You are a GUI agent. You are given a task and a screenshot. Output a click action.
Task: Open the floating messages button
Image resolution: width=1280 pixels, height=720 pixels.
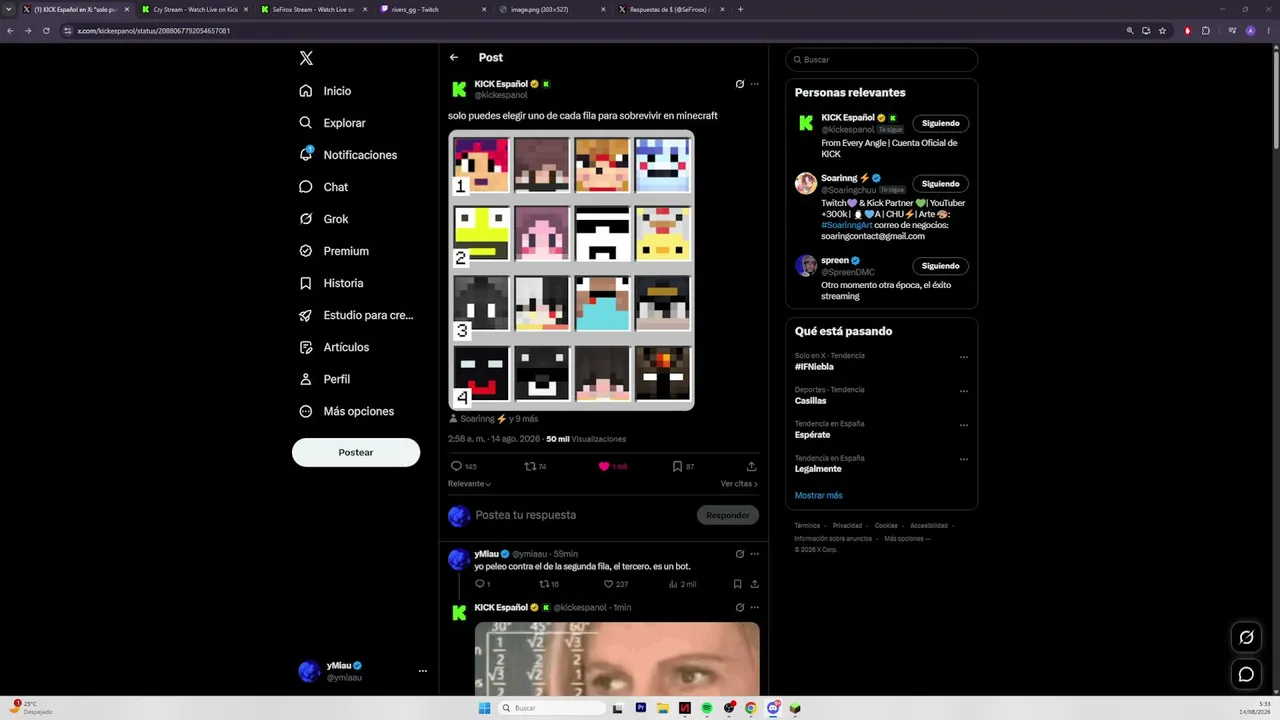coord(1246,674)
